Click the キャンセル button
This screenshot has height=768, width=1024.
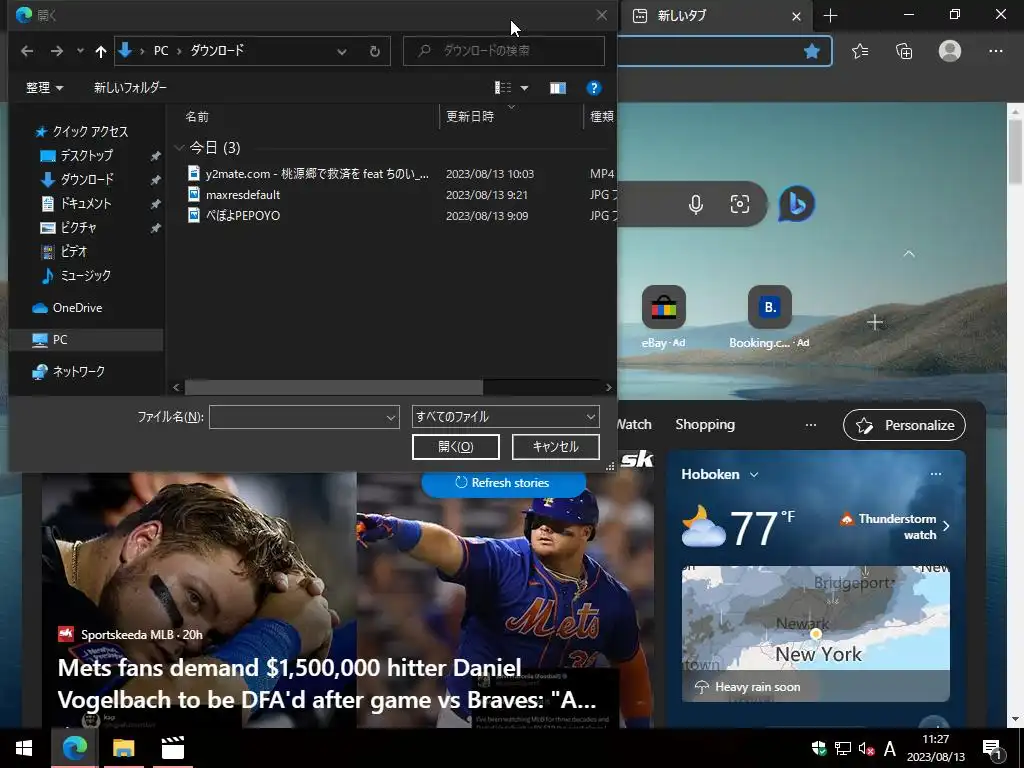(x=556, y=447)
